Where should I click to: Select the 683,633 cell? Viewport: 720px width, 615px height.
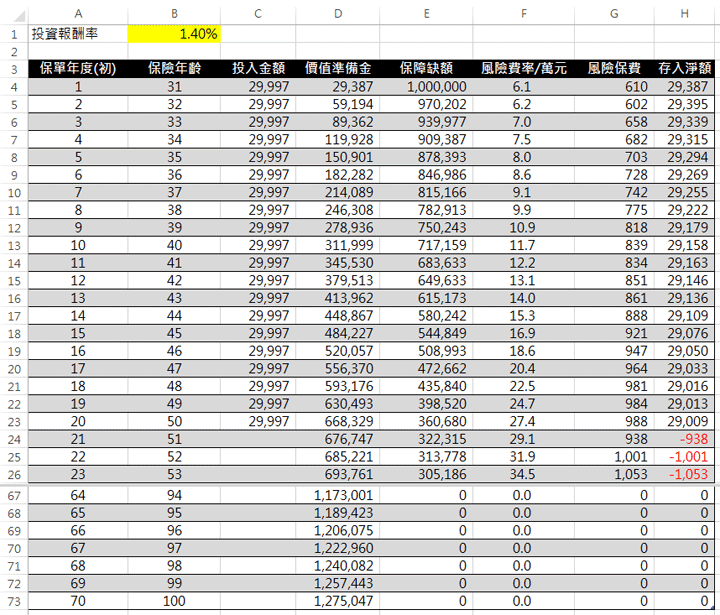[426, 263]
